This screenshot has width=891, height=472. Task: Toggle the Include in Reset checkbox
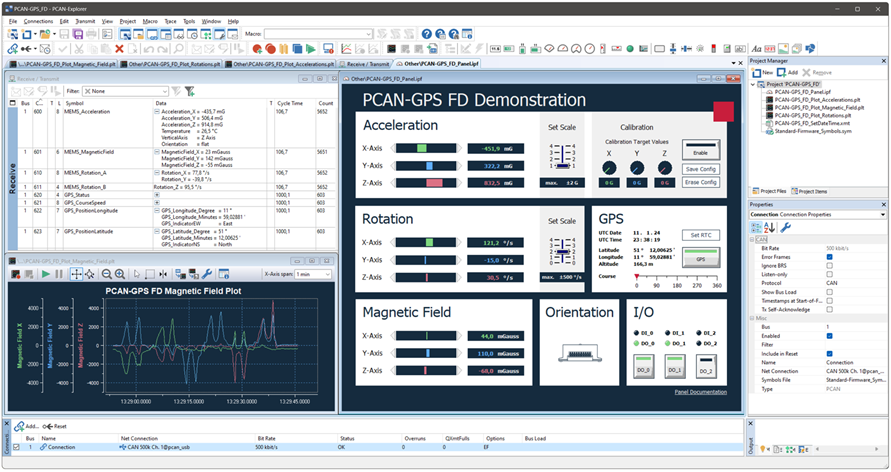pyautogui.click(x=829, y=355)
